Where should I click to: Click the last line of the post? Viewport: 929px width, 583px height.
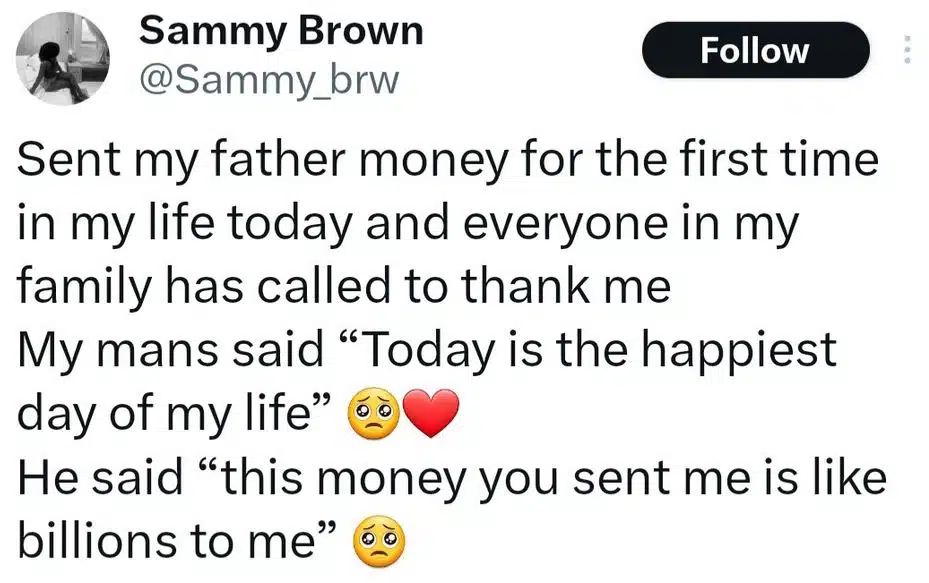pyautogui.click(x=200, y=541)
